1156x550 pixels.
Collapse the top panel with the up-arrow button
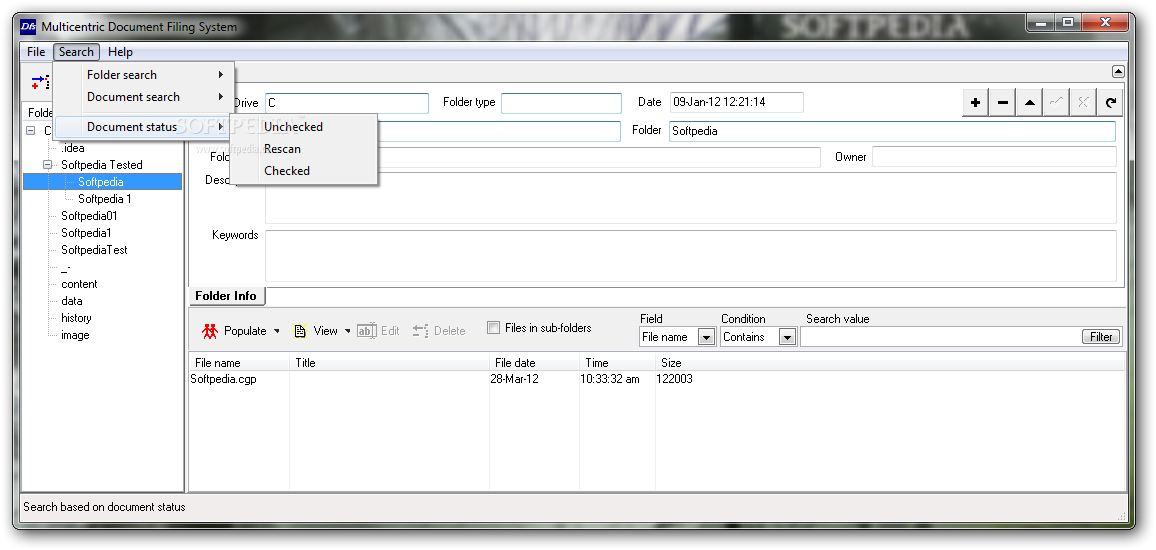1118,72
